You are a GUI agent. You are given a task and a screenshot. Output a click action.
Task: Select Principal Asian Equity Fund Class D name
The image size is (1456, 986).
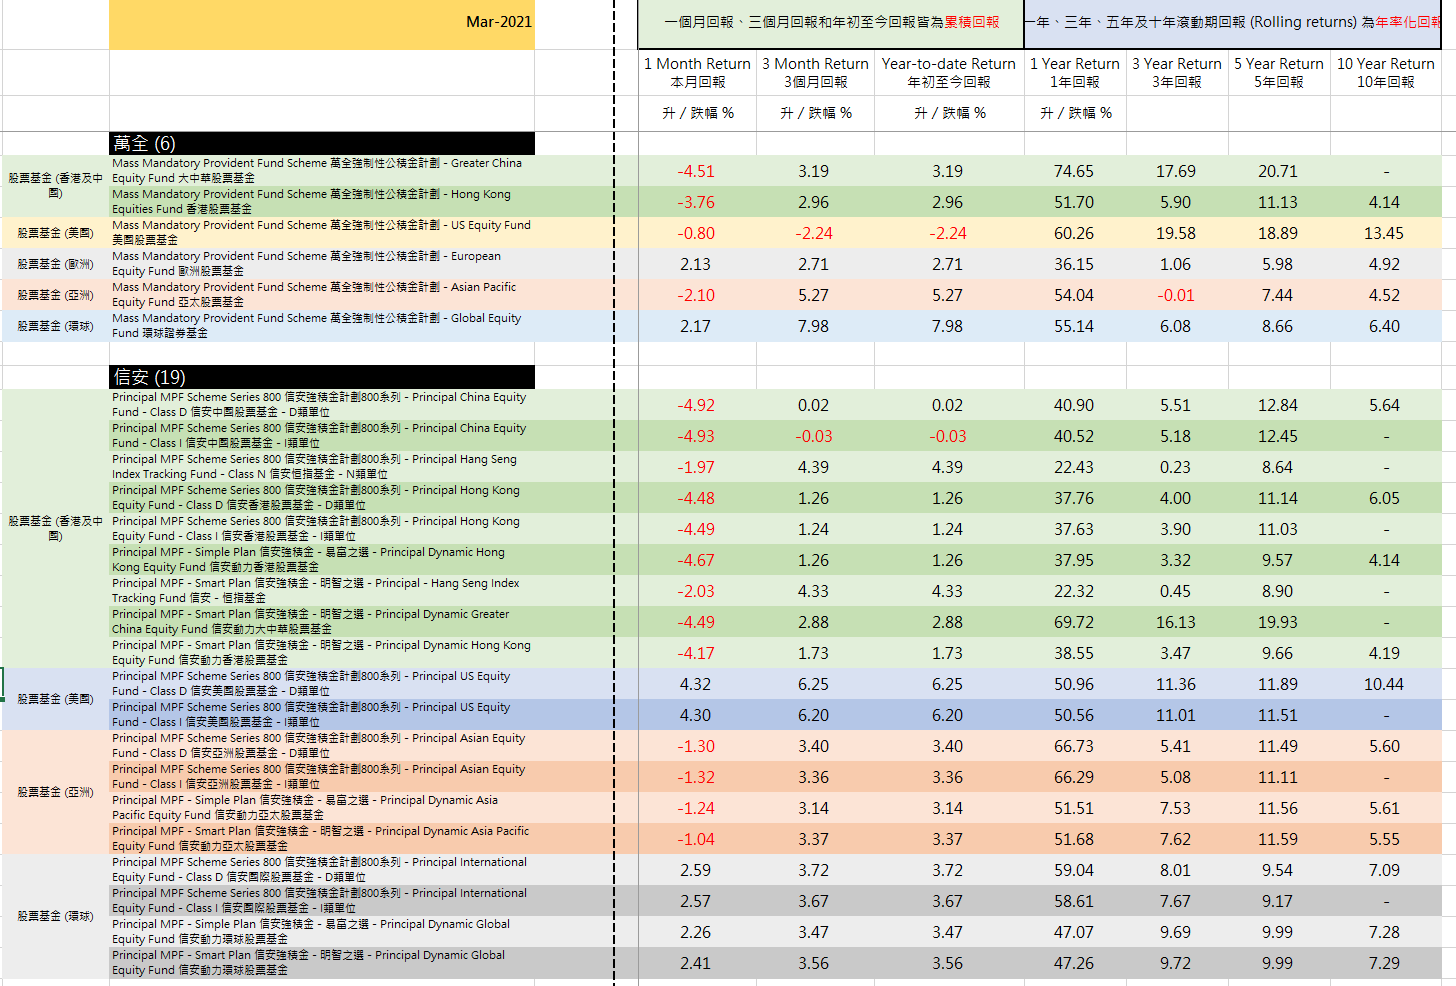(x=322, y=746)
